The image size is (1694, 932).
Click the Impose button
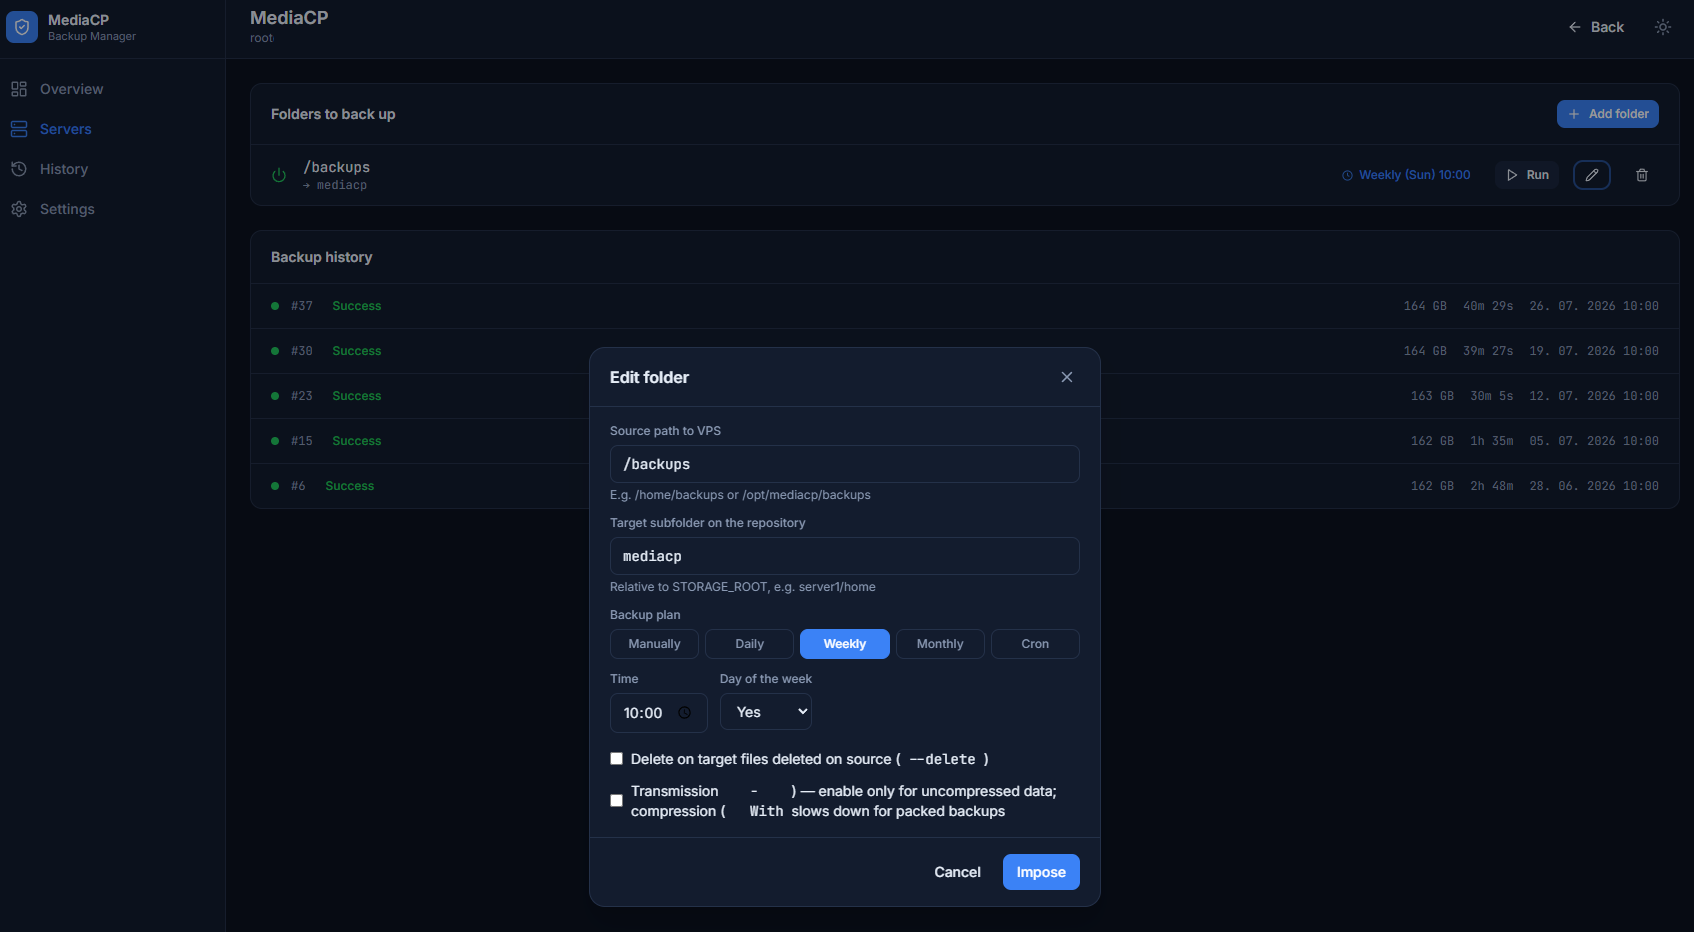coord(1041,872)
